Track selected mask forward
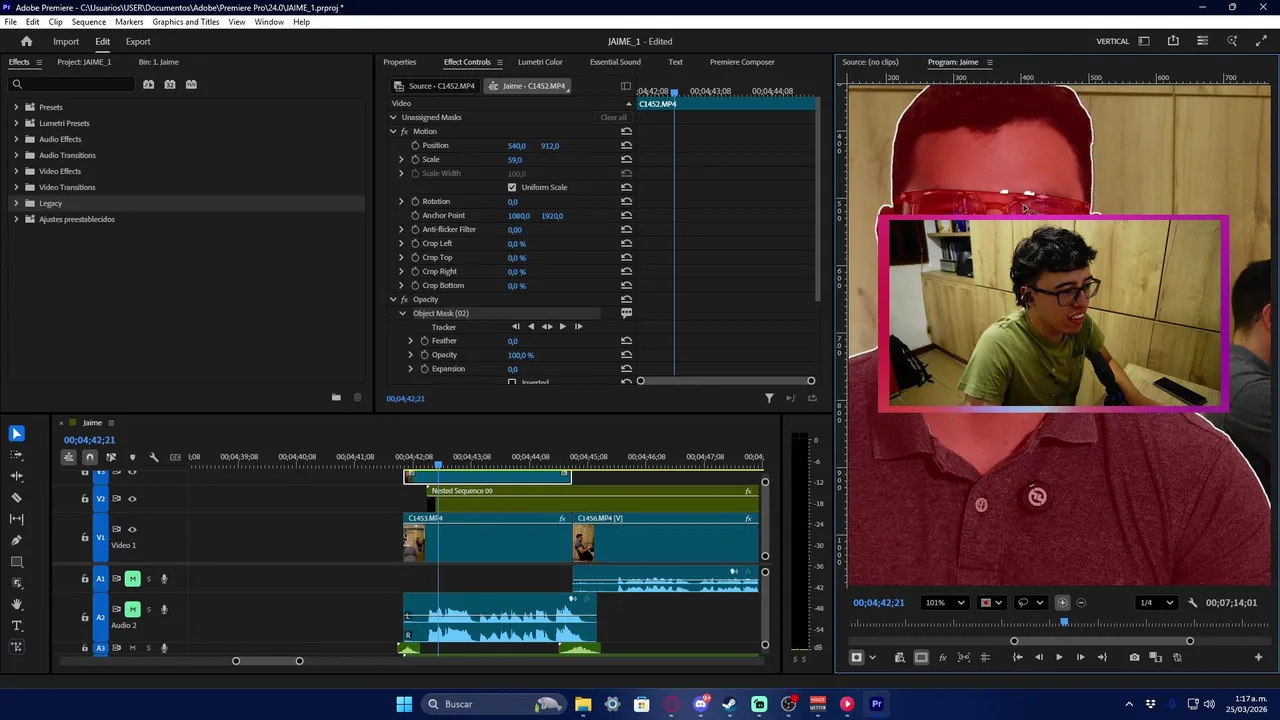1280x720 pixels. (562, 327)
